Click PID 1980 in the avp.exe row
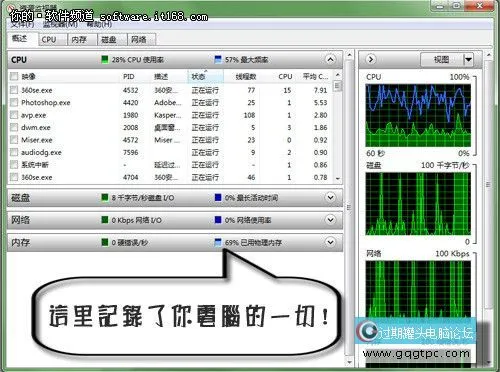 click(x=130, y=115)
